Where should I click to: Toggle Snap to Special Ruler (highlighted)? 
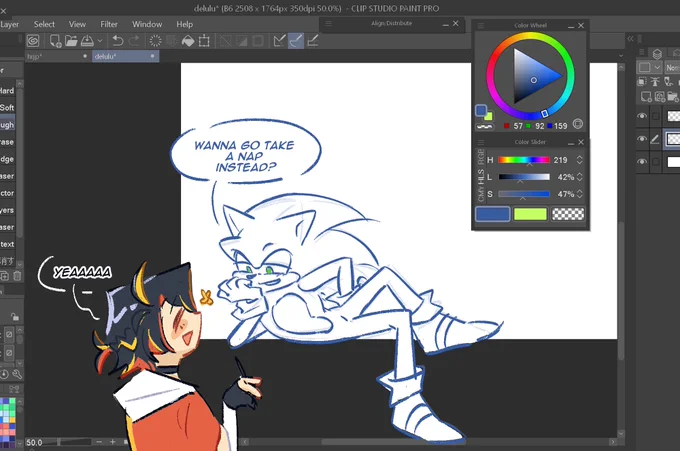point(296,41)
